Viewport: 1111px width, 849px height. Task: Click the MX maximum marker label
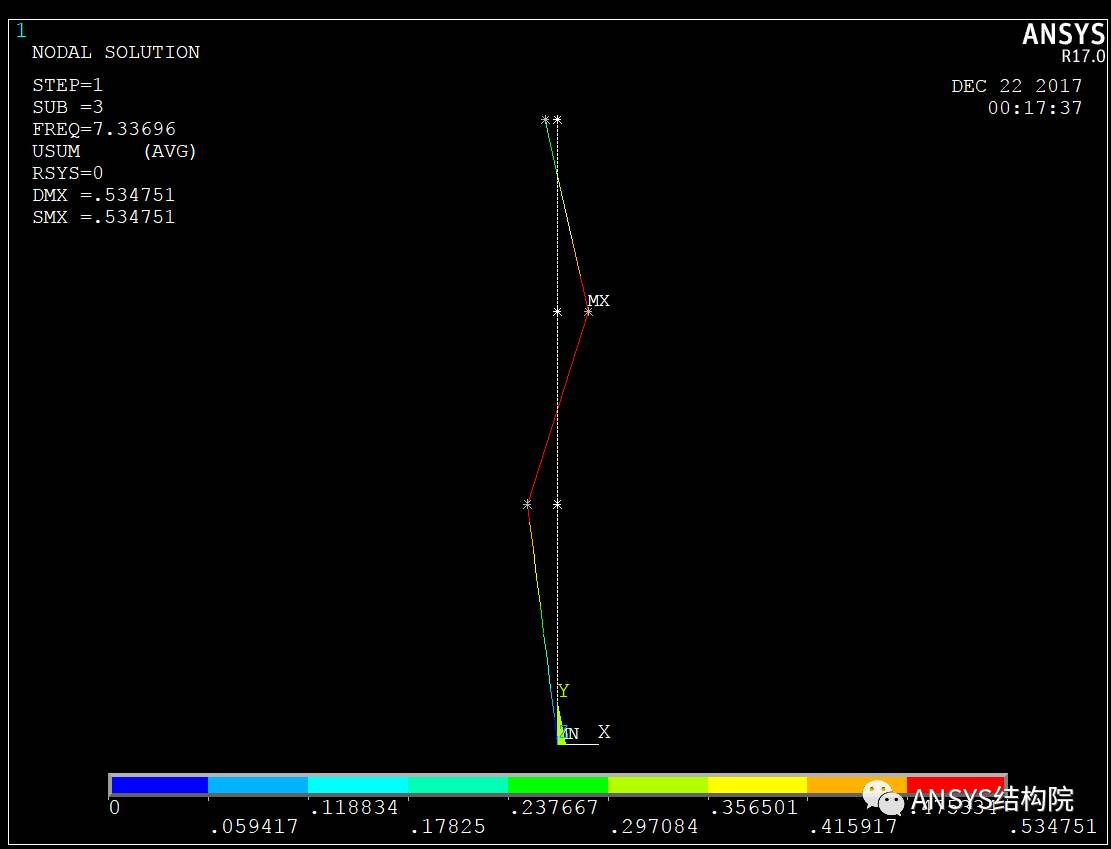click(599, 300)
